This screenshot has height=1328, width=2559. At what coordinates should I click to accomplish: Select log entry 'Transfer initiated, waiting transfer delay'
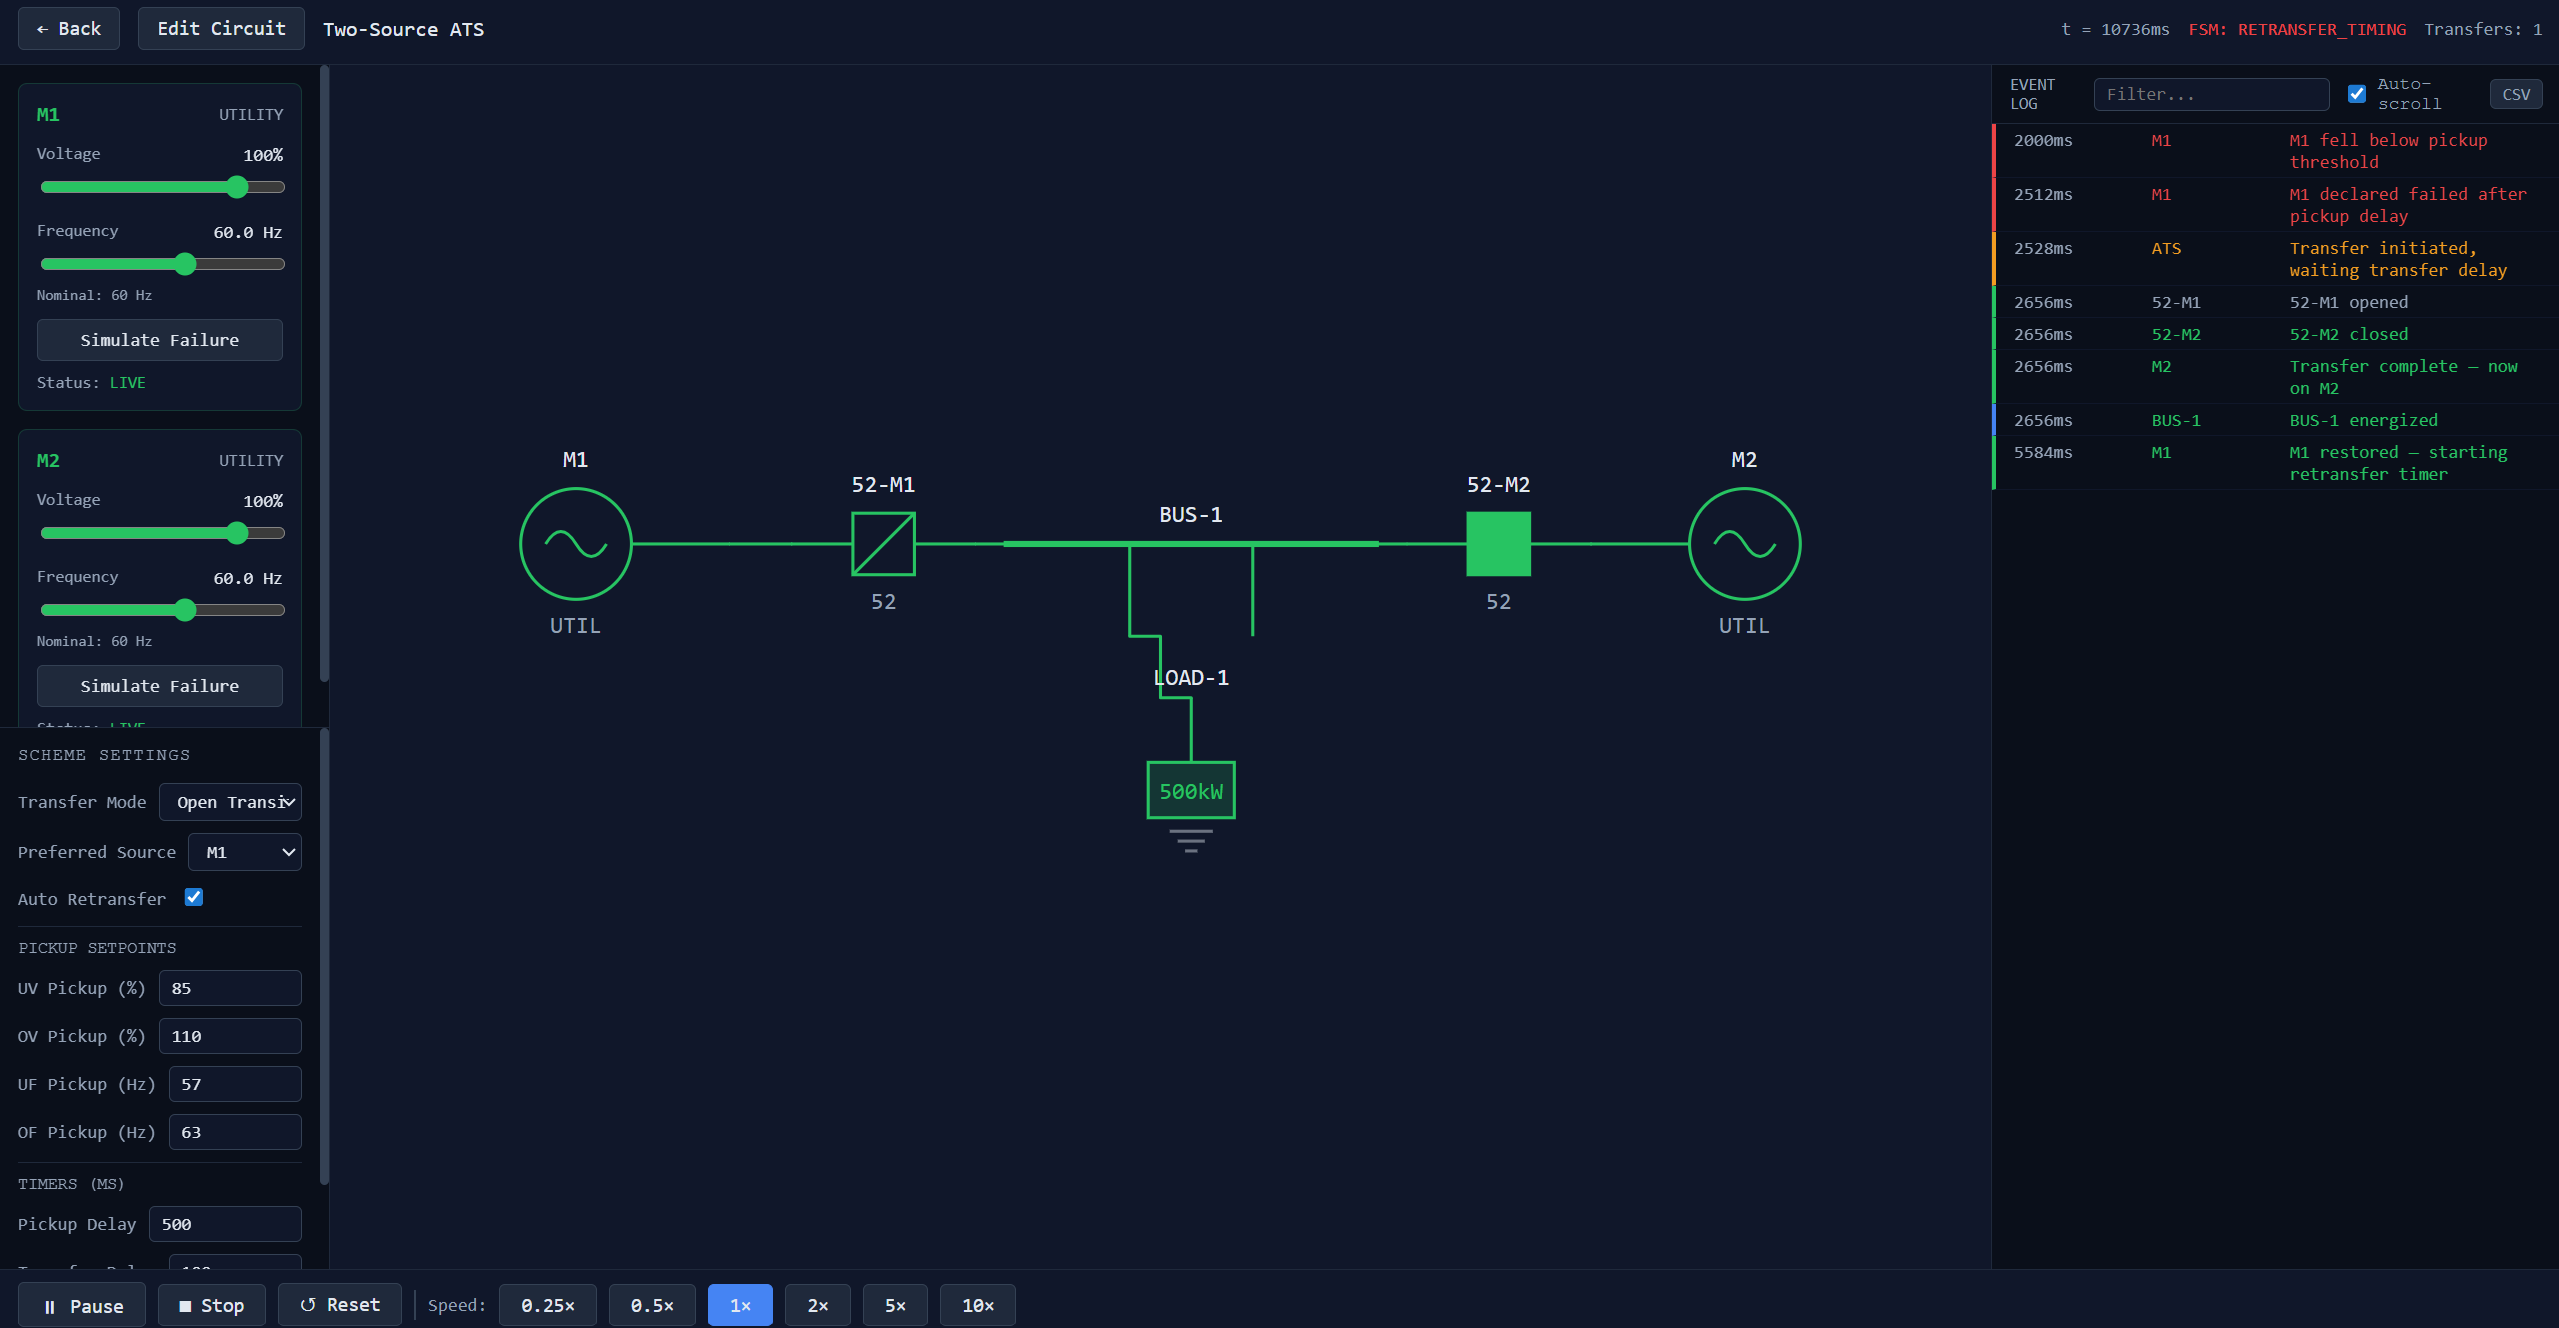point(2276,259)
